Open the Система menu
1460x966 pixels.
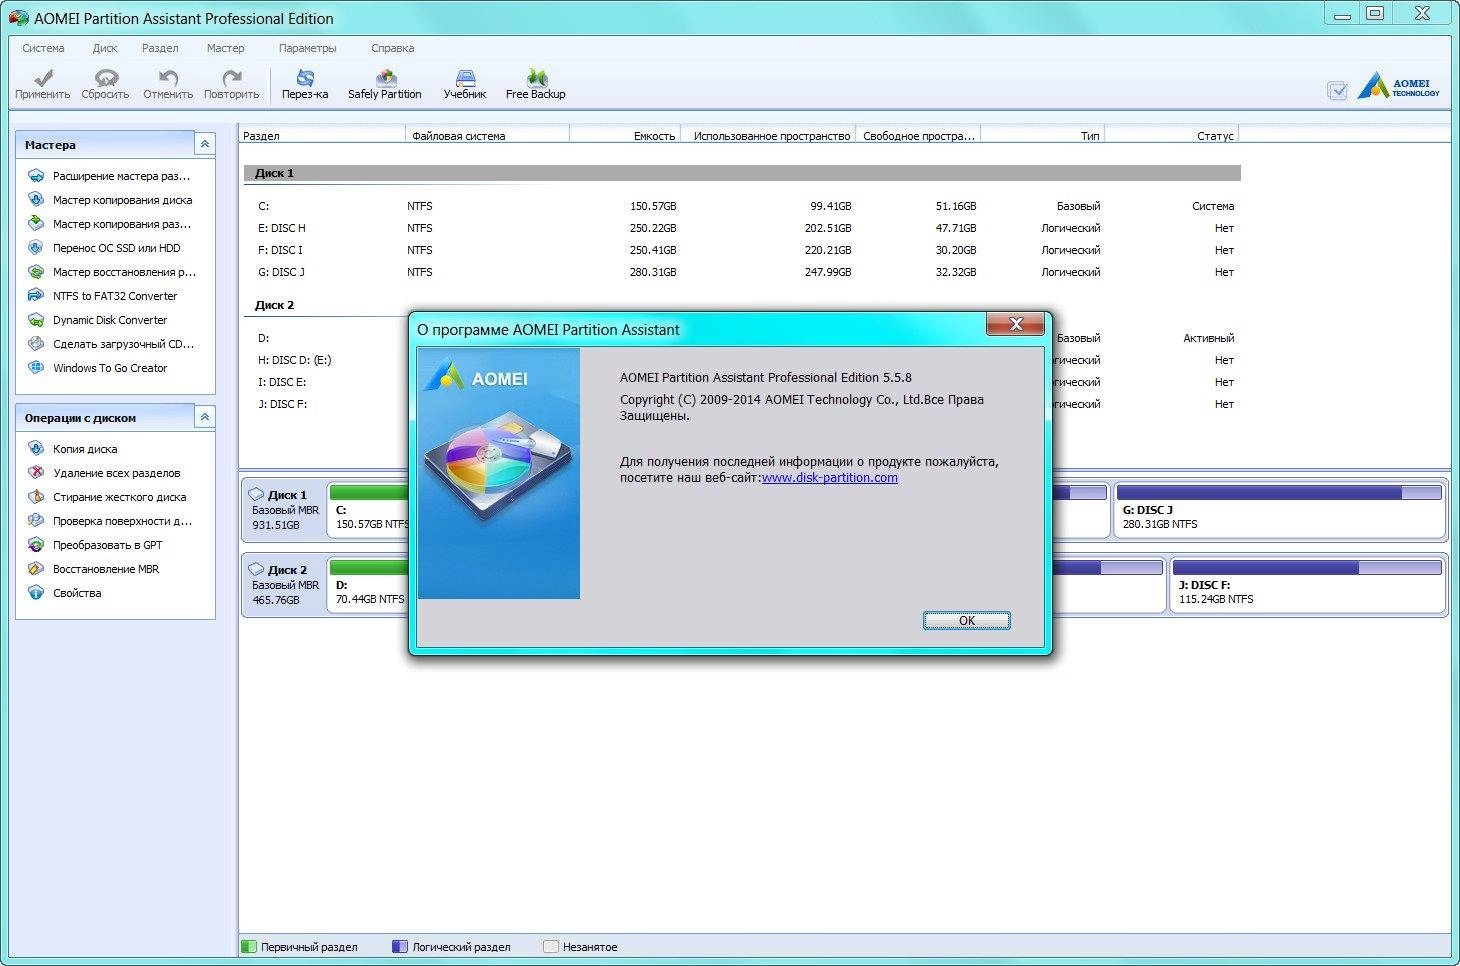(43, 48)
